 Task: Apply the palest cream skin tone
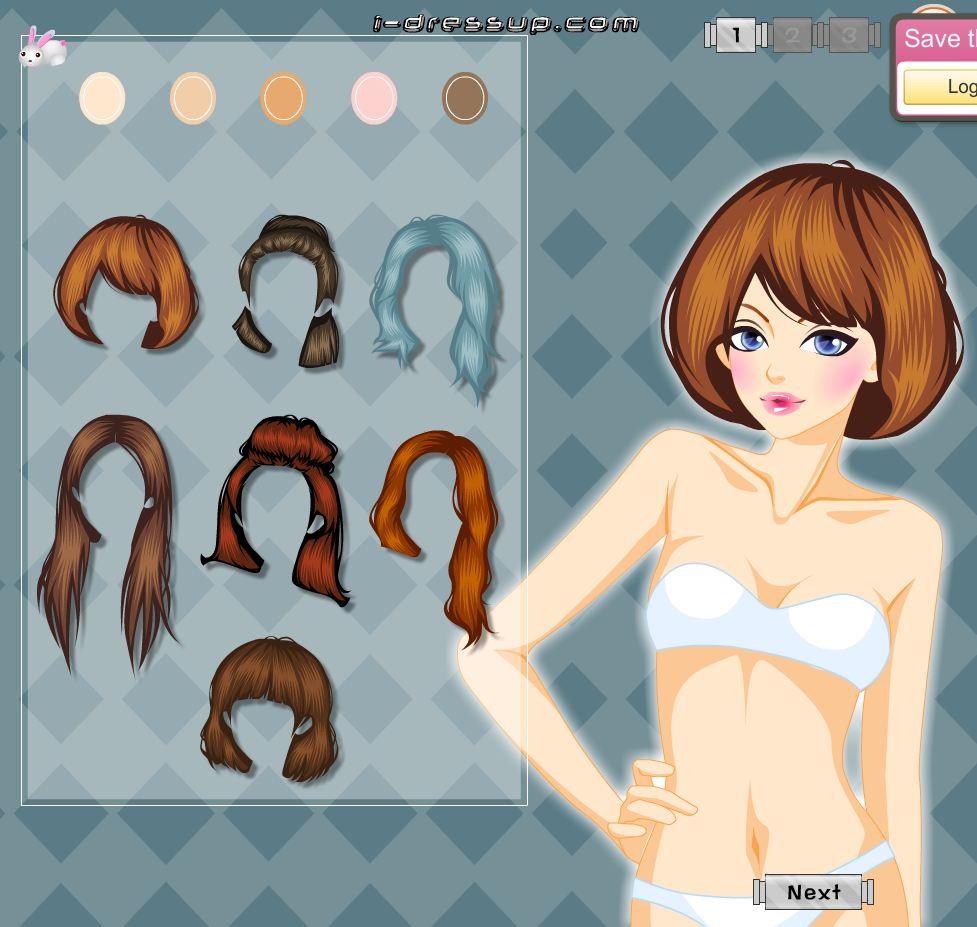click(x=102, y=98)
